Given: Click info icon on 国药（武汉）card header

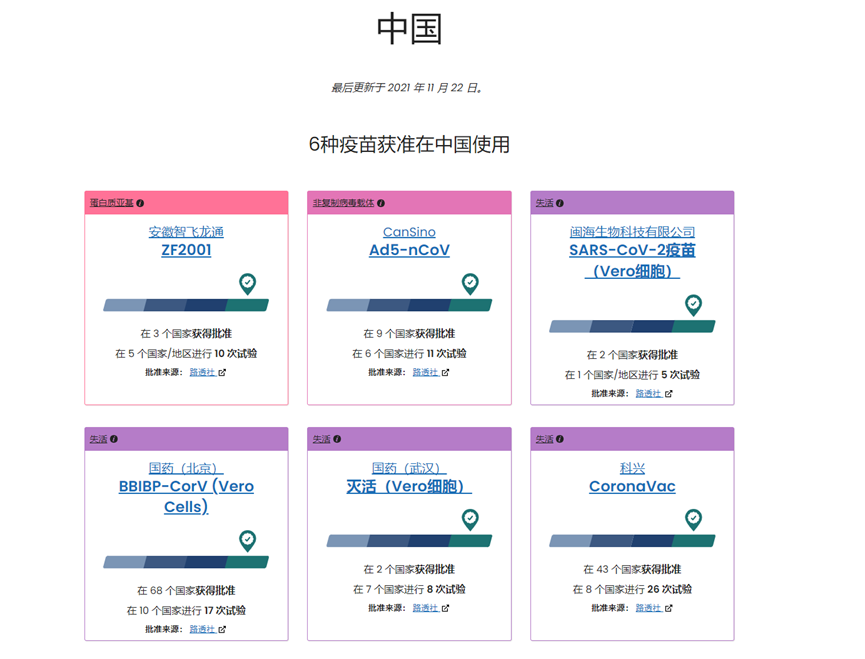Looking at the screenshot, I should pos(337,439).
